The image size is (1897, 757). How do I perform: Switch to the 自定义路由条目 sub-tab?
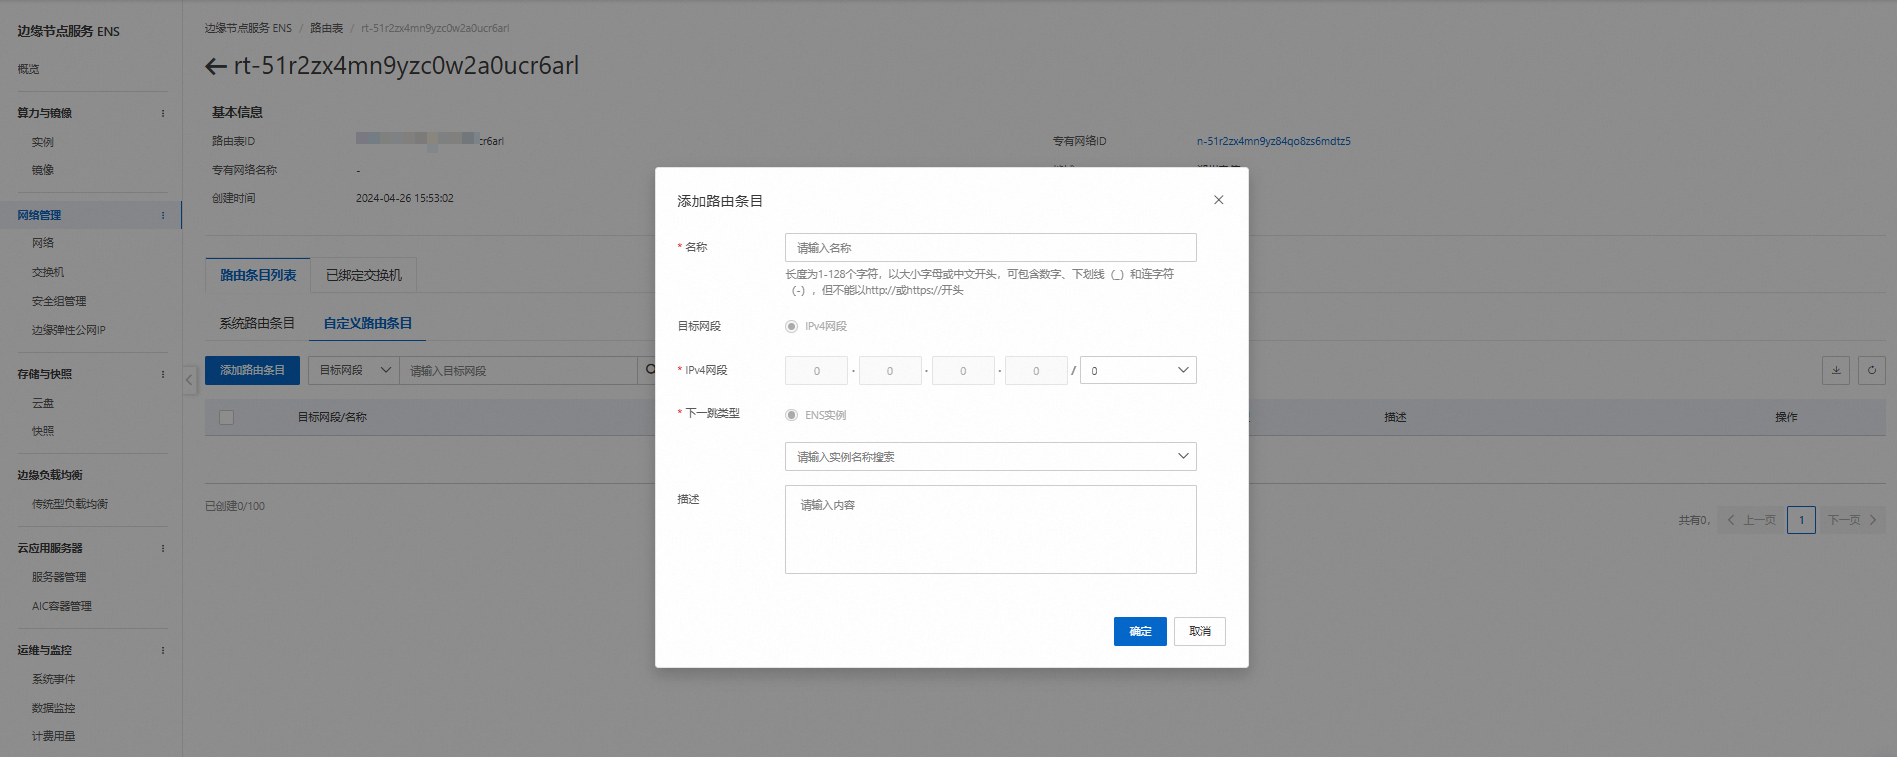pyautogui.click(x=368, y=323)
